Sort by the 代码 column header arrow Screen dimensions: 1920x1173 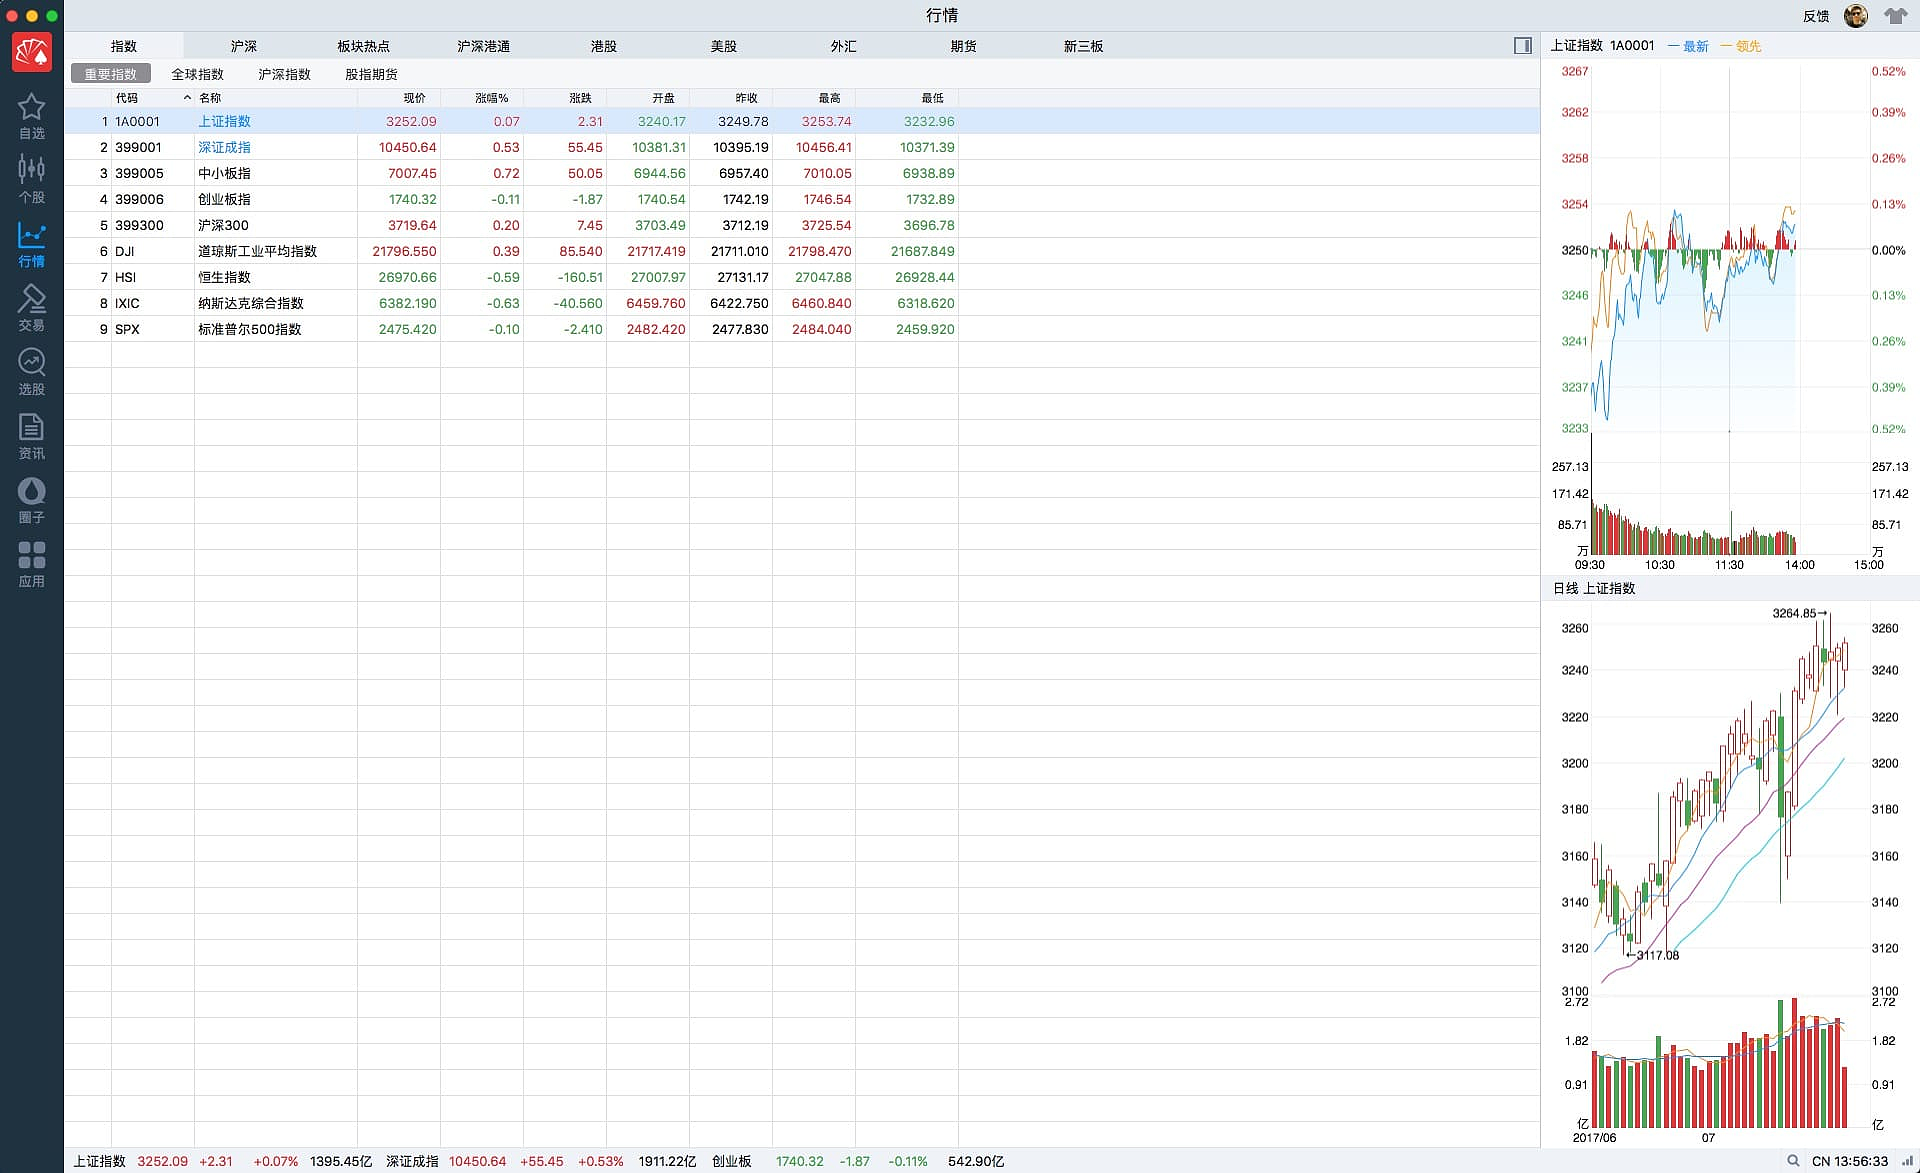(187, 98)
